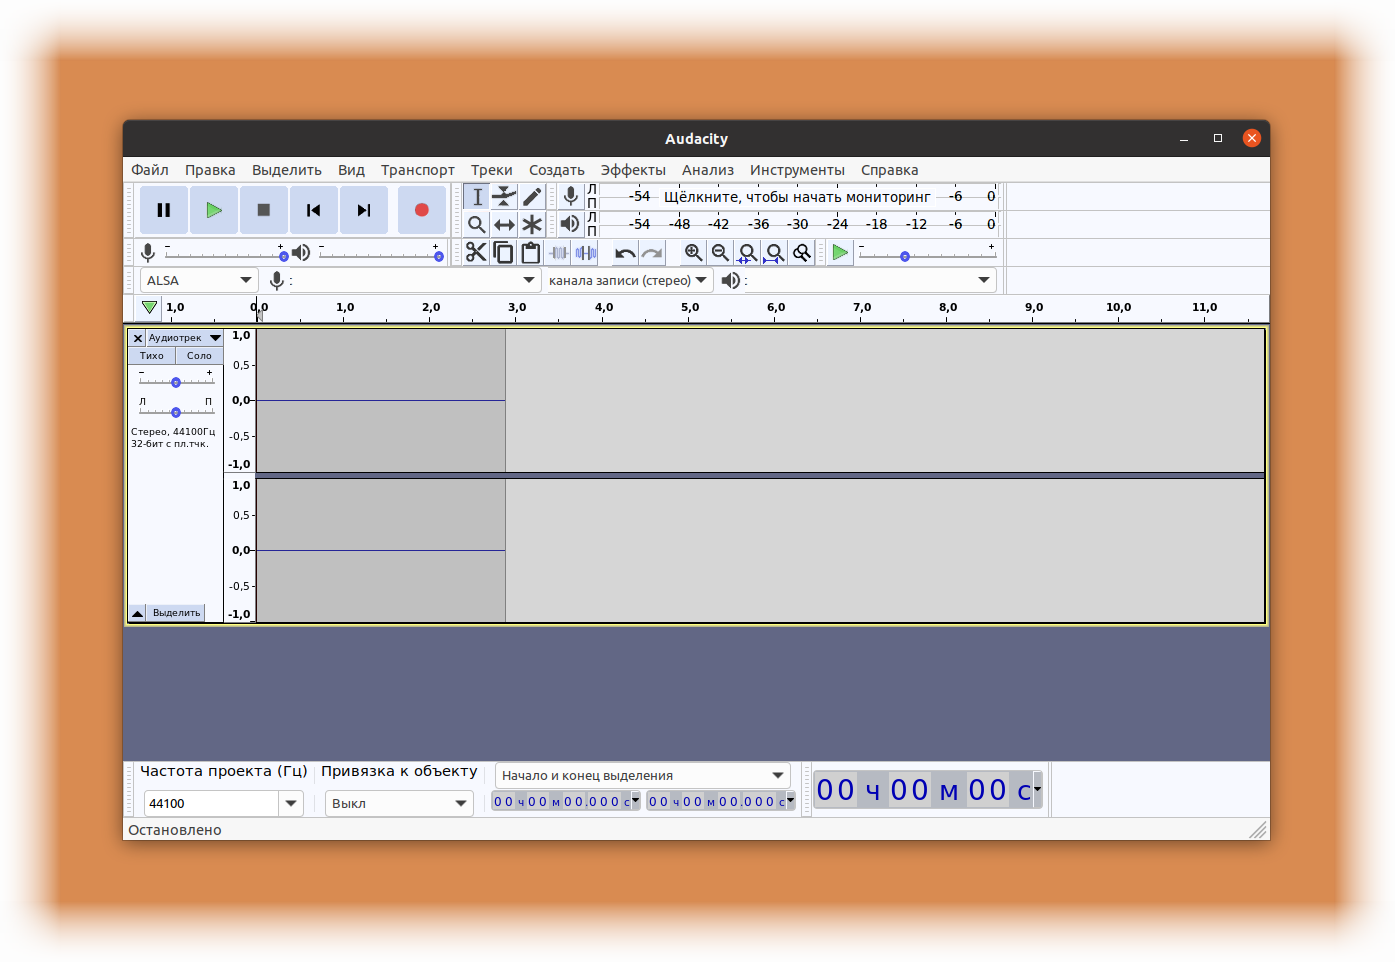Redo the last undone action
The height and width of the screenshot is (962, 1395).
click(x=652, y=253)
